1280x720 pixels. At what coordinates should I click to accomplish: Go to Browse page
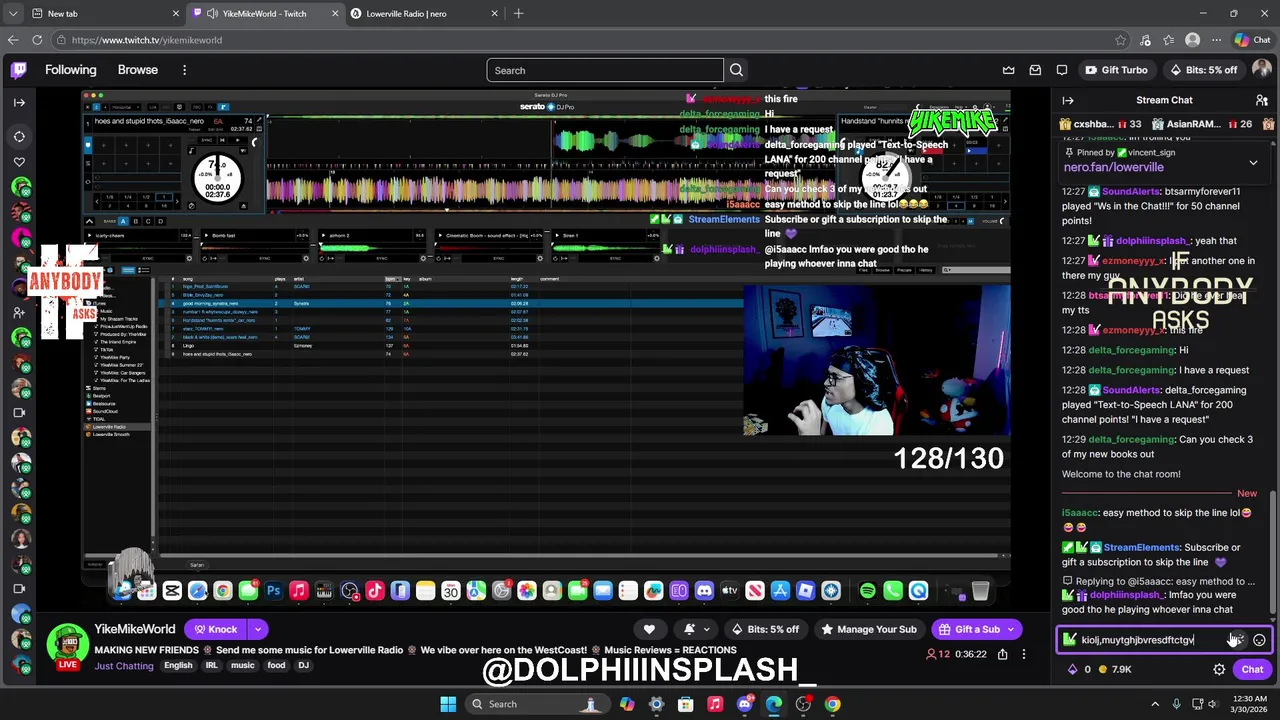pos(138,70)
